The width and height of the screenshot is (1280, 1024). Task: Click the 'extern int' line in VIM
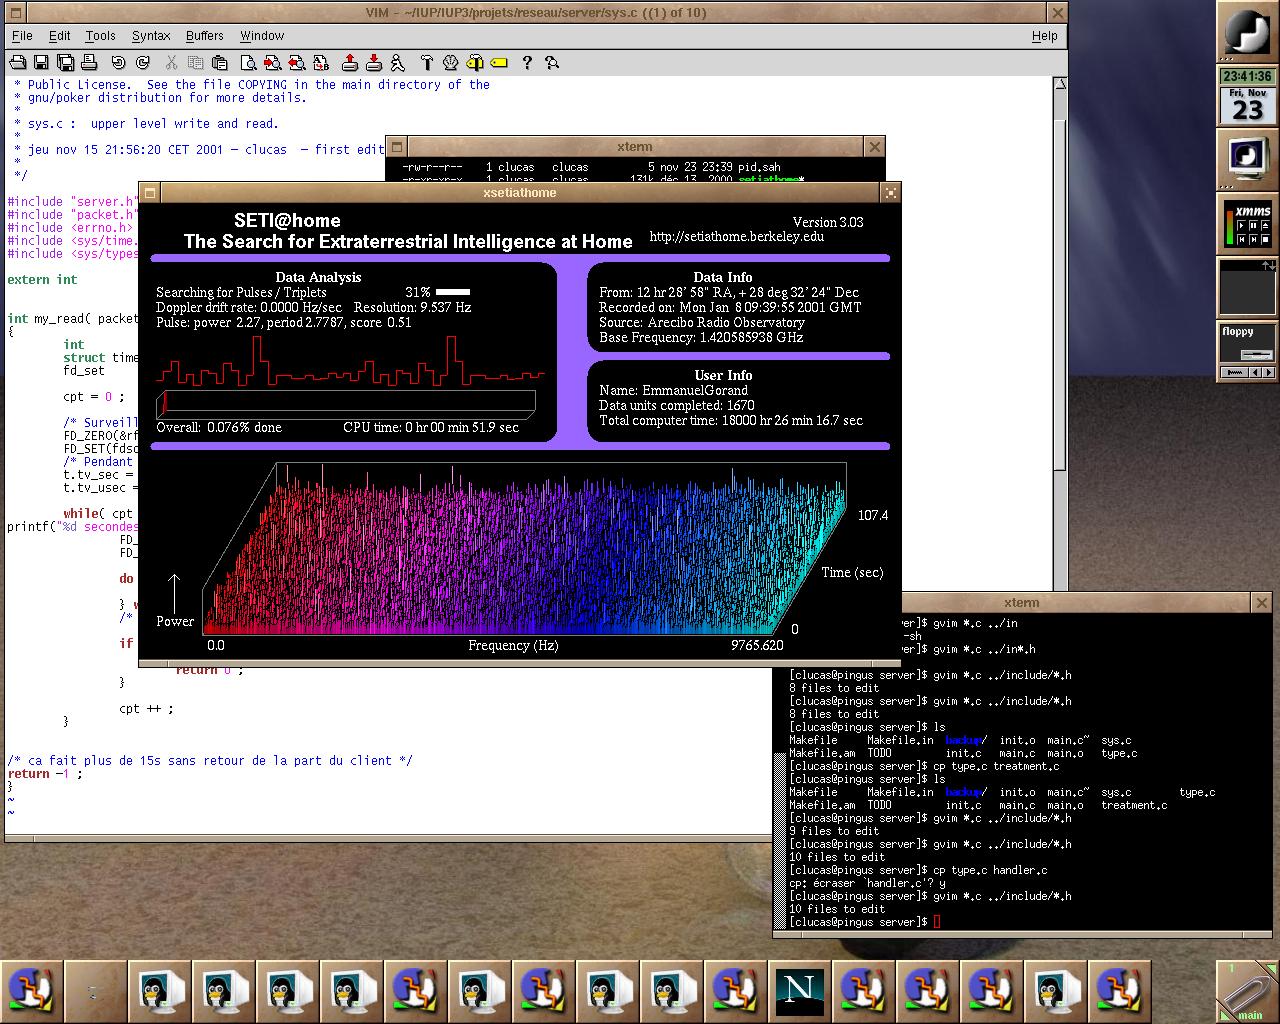(42, 280)
